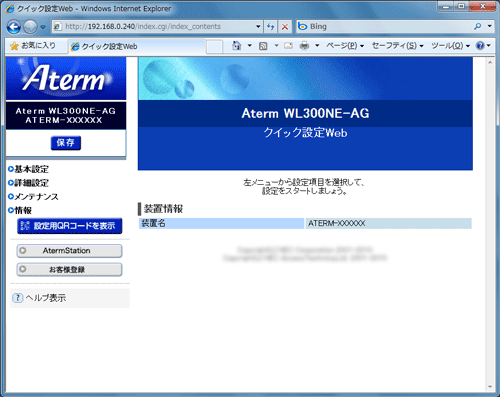Click the blue 保存 save button
Screen dimensions: 500x397
pyautogui.click(x=66, y=143)
